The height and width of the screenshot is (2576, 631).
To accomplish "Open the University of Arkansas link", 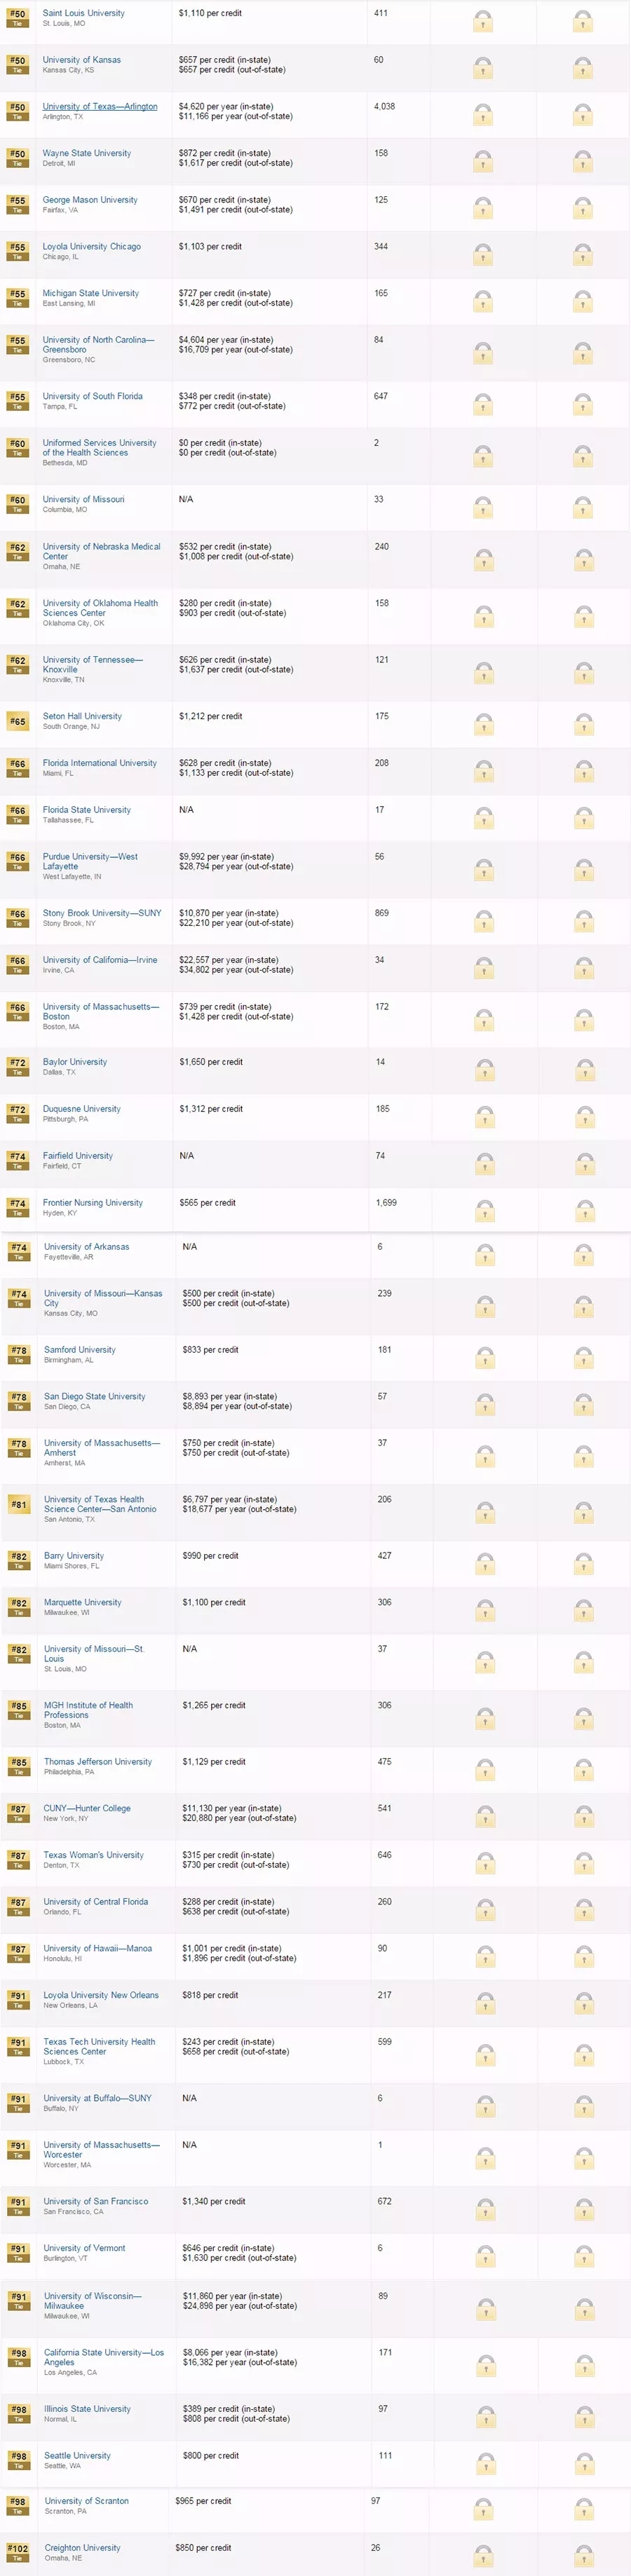I will pos(87,1247).
